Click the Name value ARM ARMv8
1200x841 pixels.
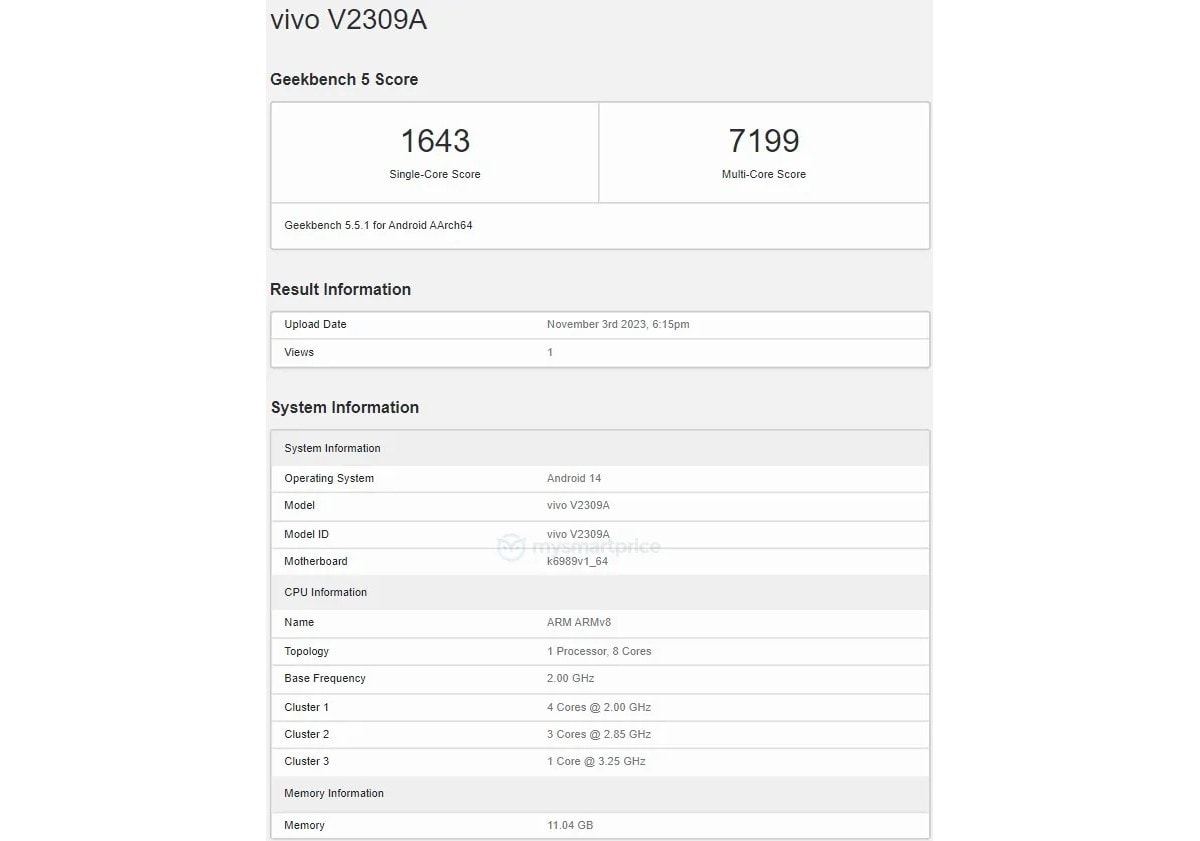tap(579, 623)
